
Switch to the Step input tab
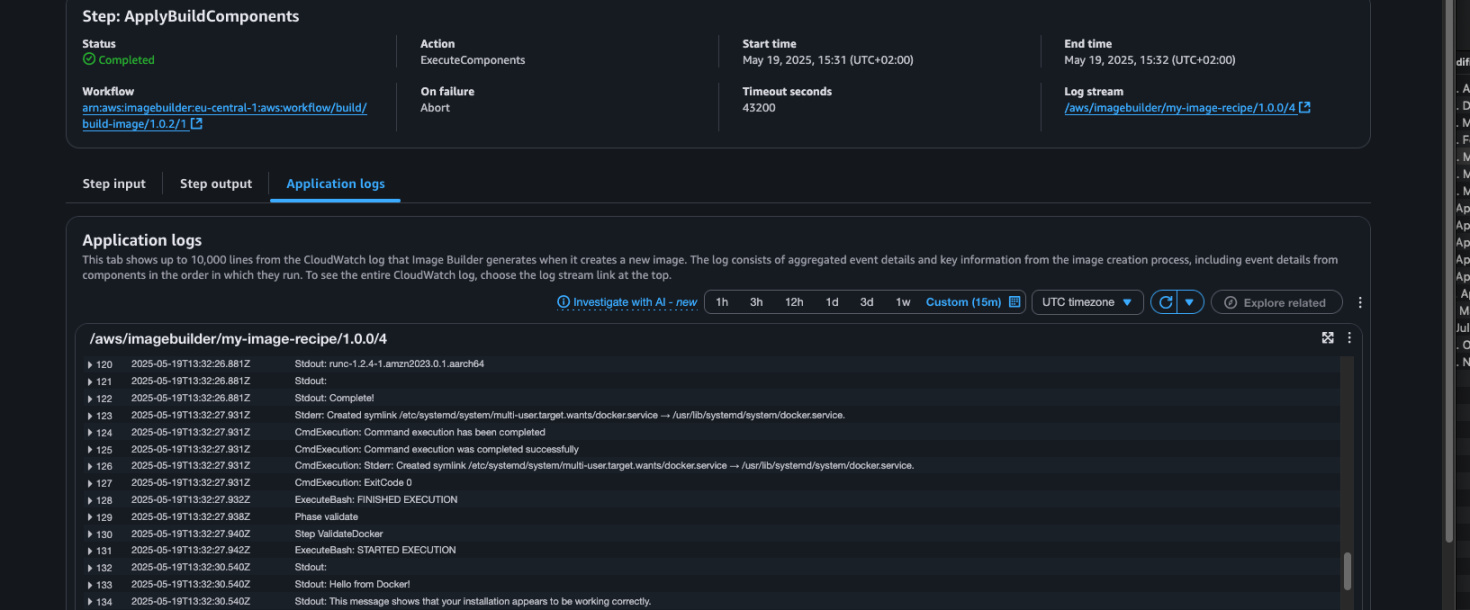113,183
